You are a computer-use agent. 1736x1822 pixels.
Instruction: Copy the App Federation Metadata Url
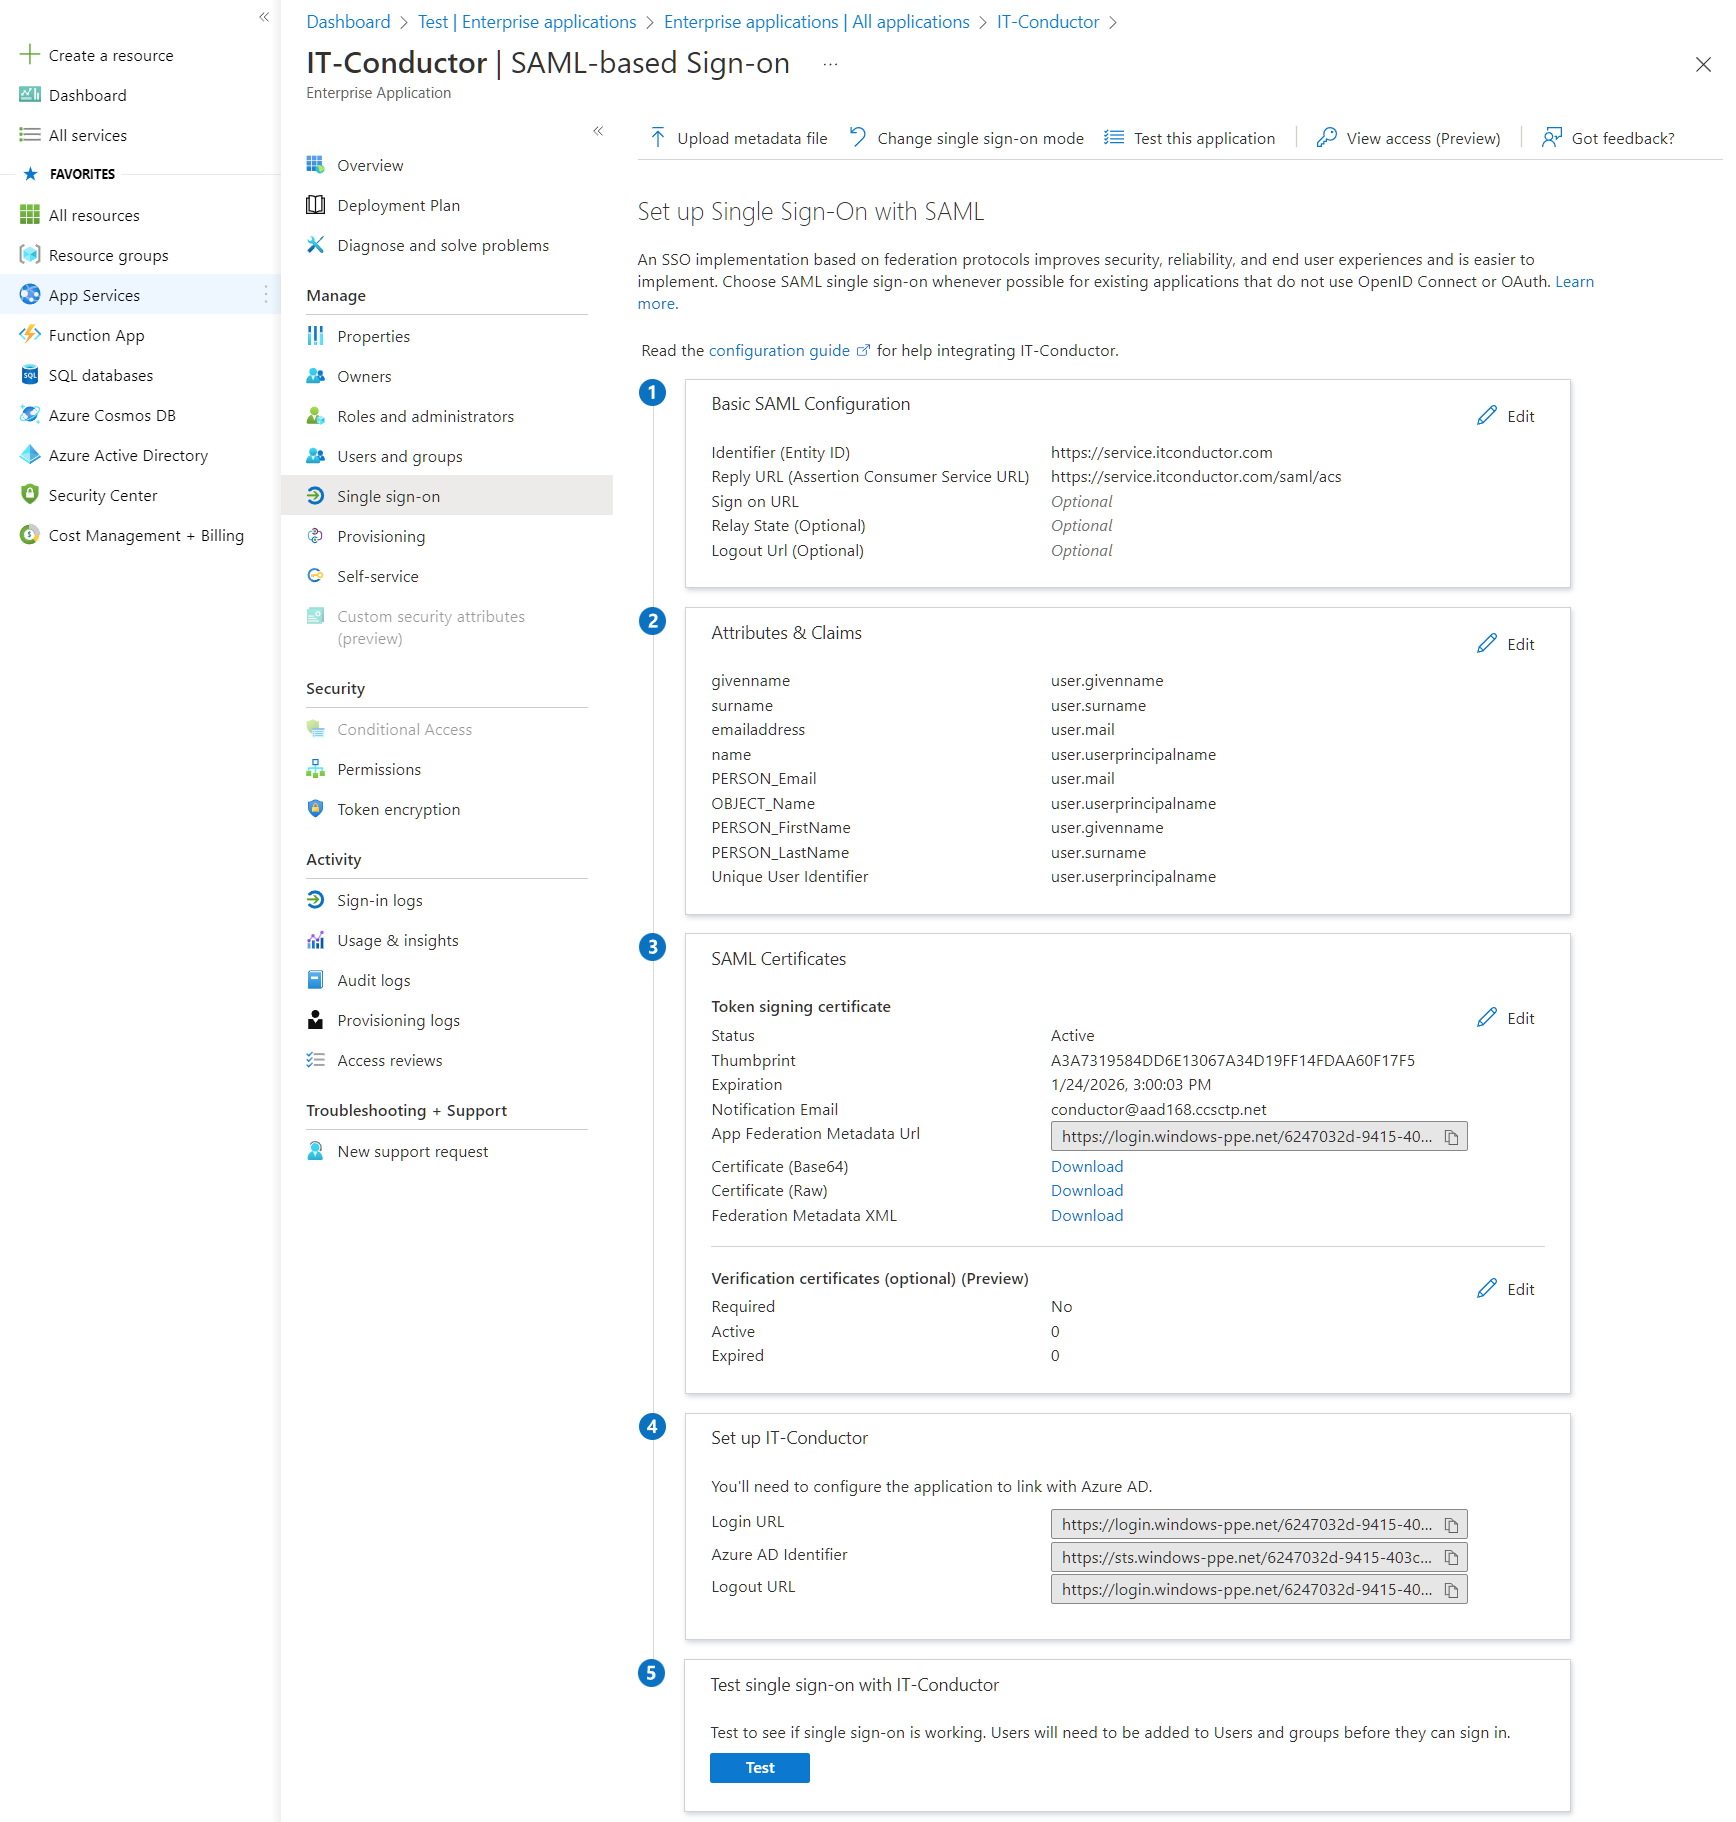pyautogui.click(x=1451, y=1137)
